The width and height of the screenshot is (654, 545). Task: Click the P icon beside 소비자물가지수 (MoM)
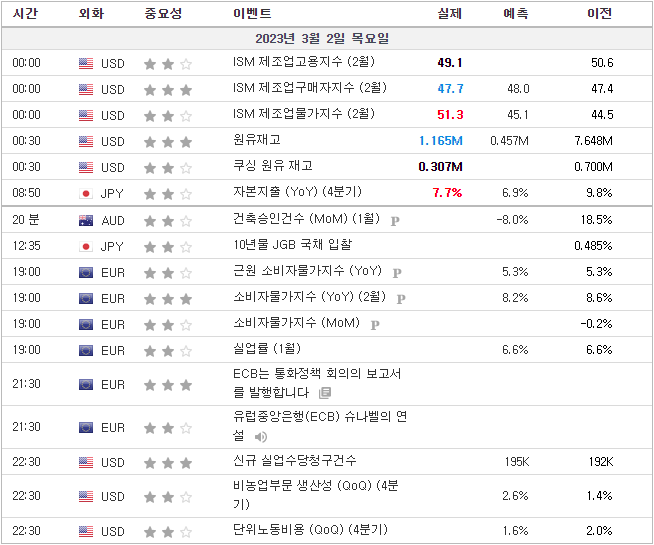click(375, 324)
